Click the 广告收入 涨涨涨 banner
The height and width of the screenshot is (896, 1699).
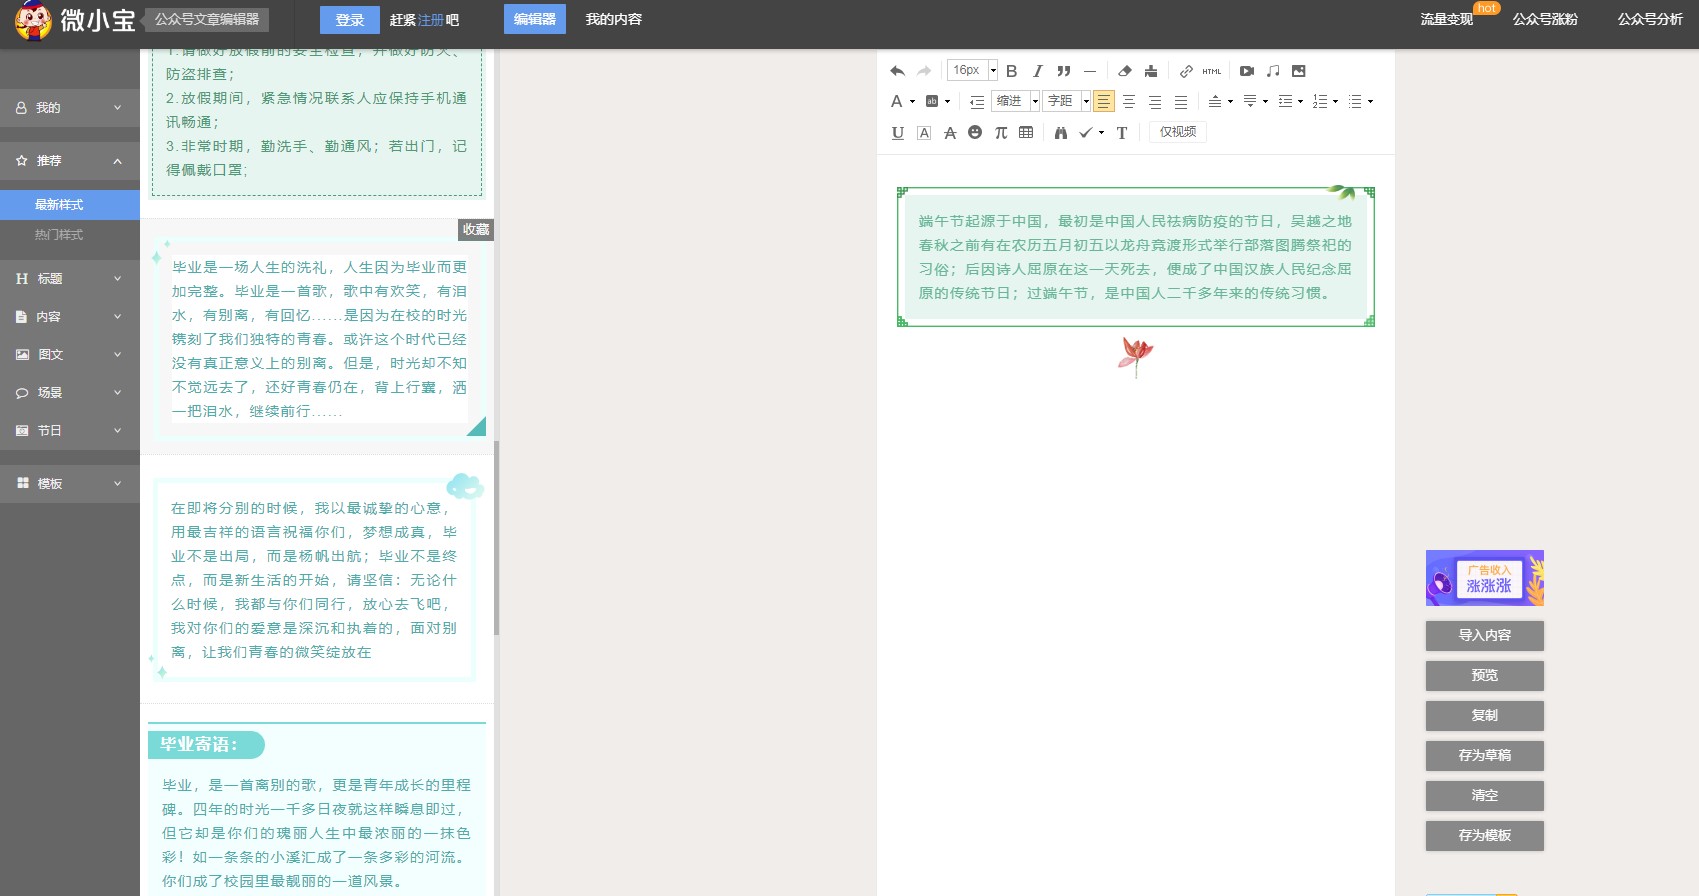1484,578
